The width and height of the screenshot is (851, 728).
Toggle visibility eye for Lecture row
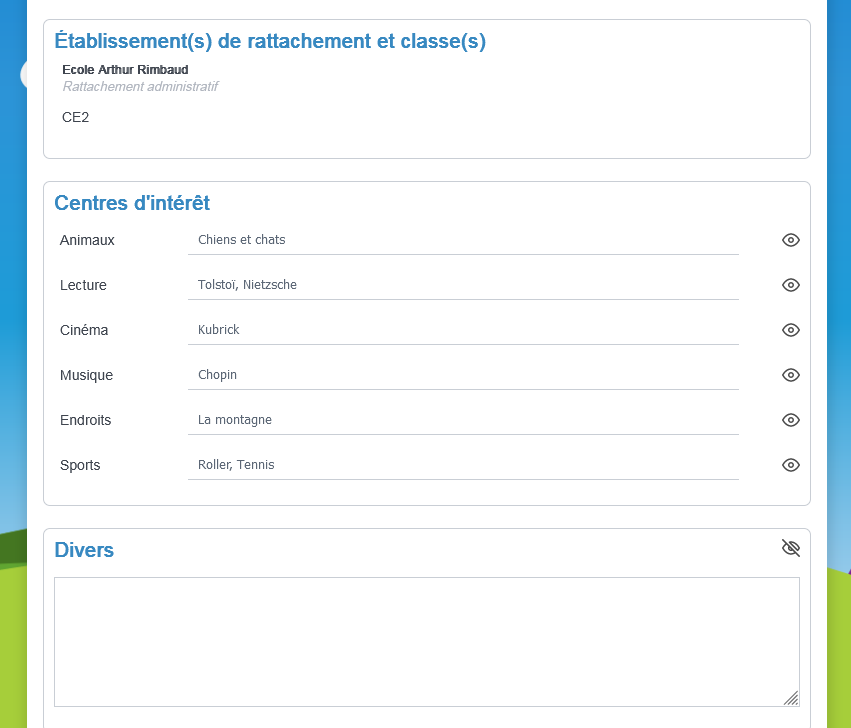[791, 285]
